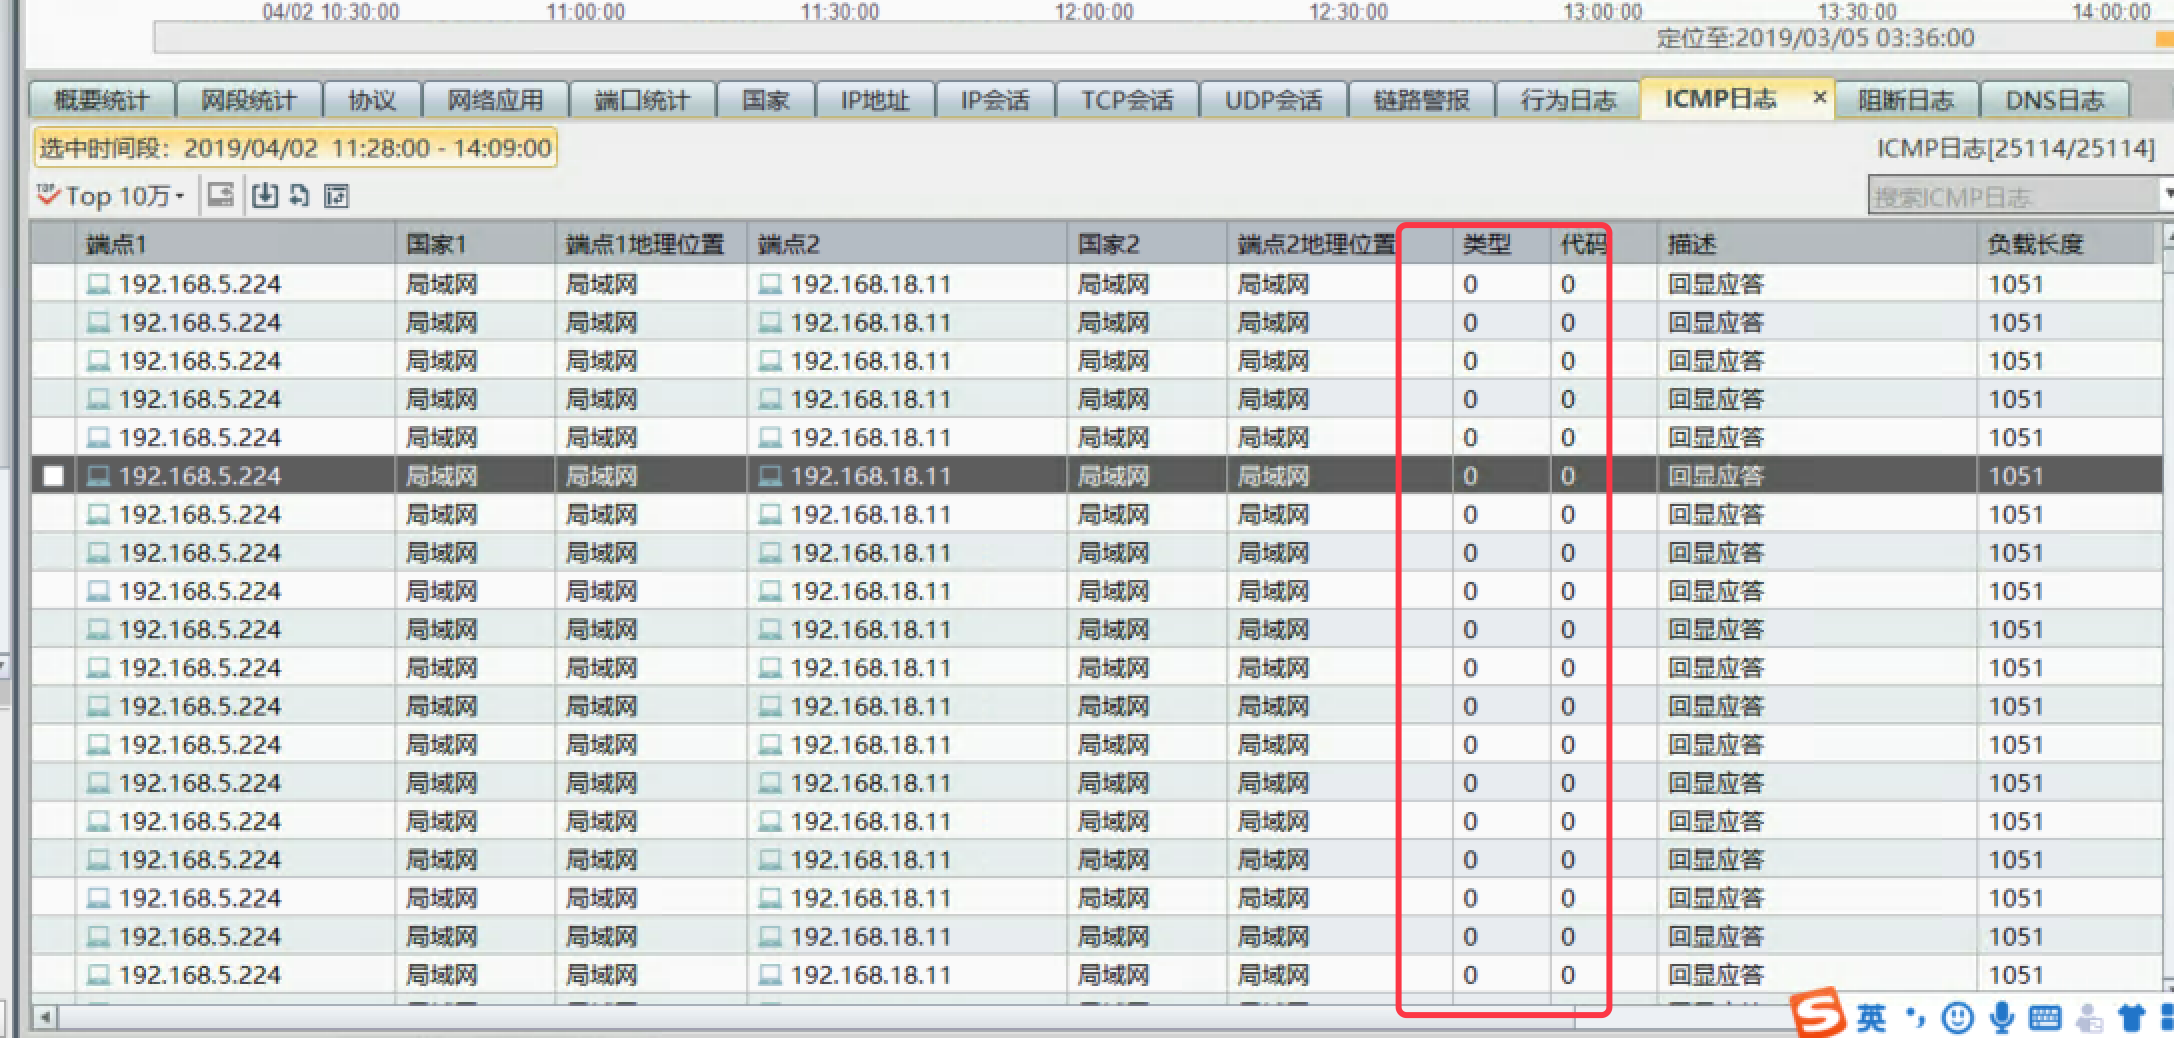Click the 搜索ICMP日志 search field
This screenshot has height=1038, width=2174.
(x=2010, y=196)
